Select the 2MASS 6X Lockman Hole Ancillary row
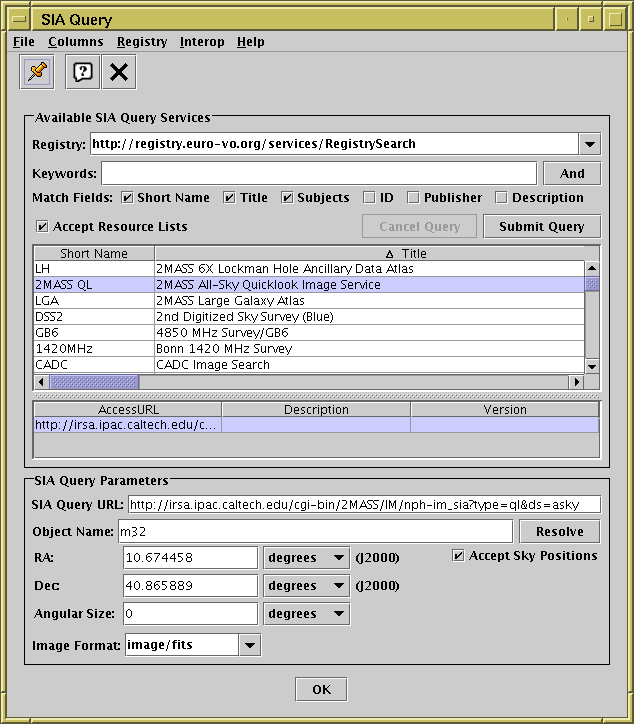 (309, 269)
